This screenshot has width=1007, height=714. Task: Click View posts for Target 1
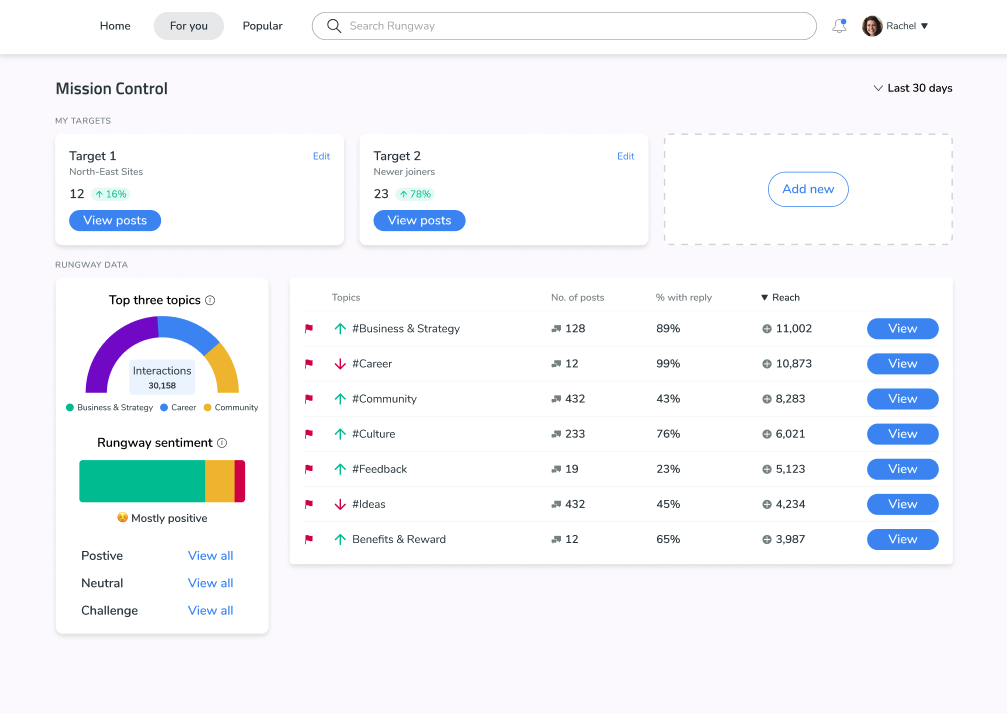pos(114,220)
